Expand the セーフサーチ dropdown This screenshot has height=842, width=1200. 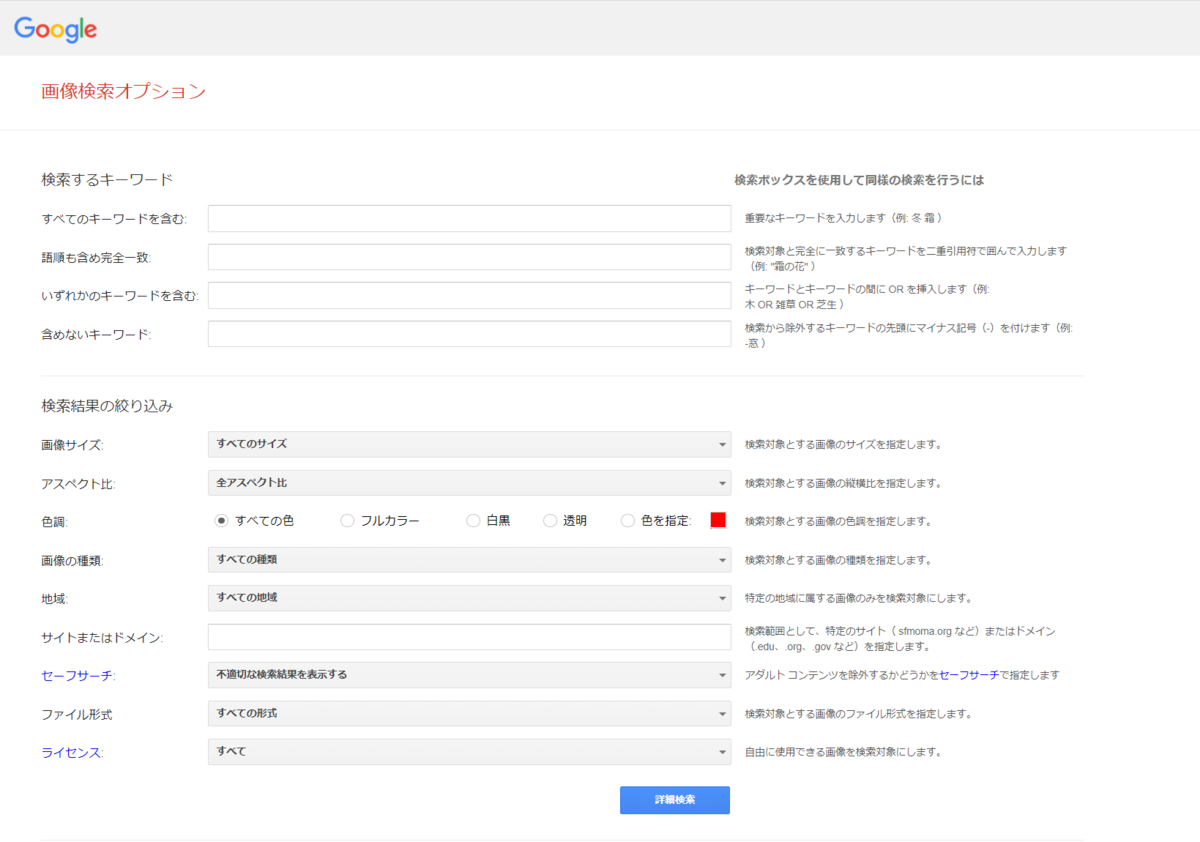pos(470,675)
